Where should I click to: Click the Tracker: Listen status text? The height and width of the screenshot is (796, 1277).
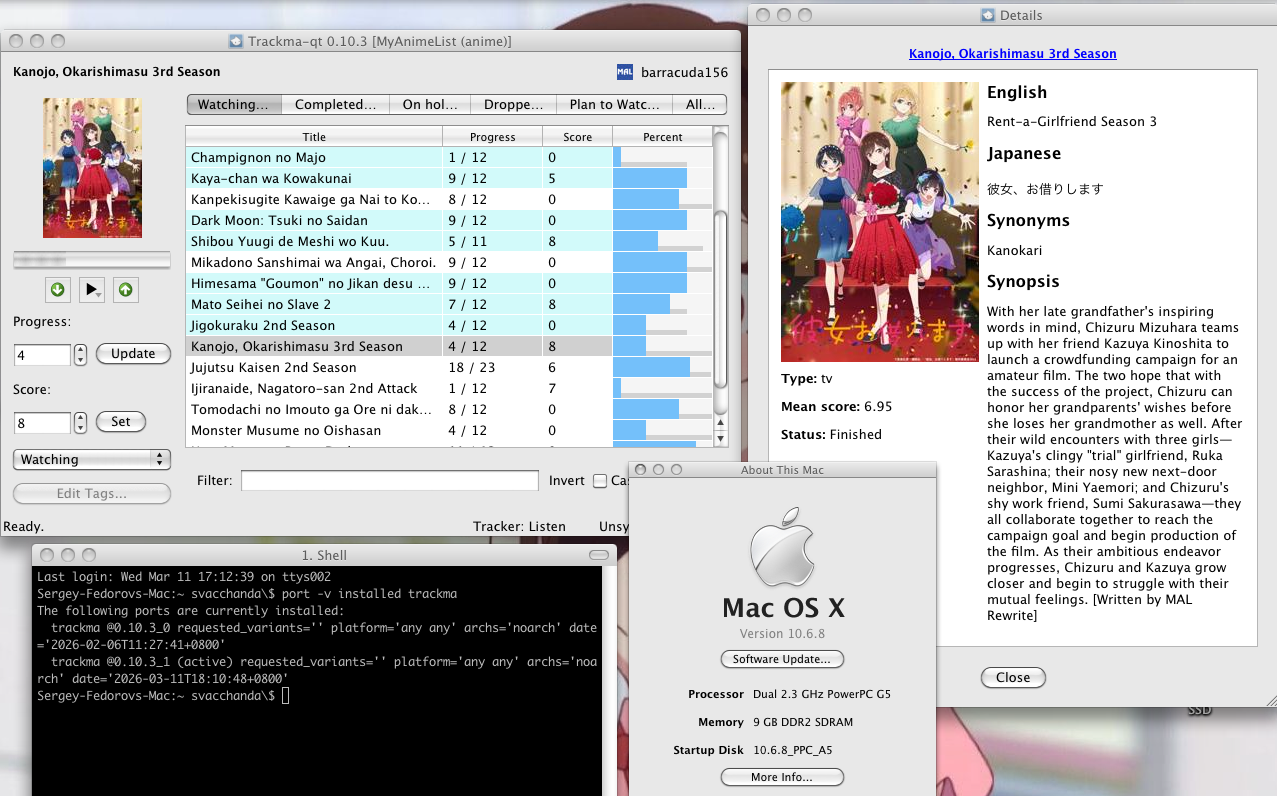[x=519, y=526]
